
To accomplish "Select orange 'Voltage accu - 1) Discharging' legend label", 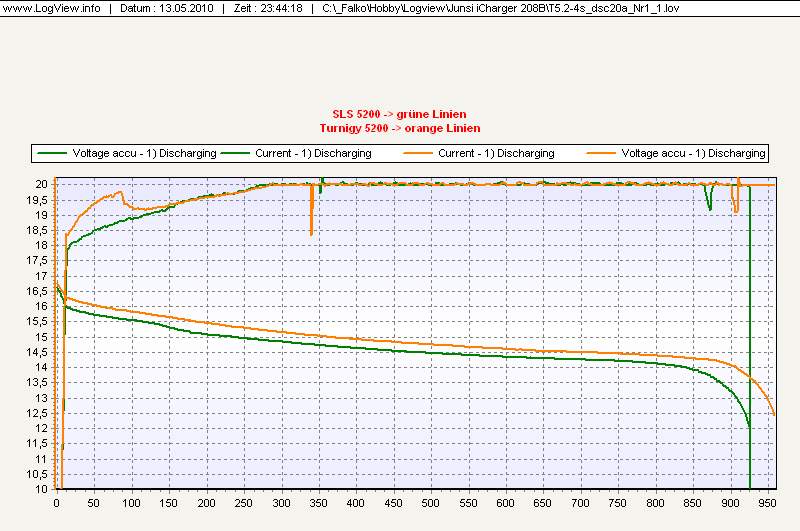I will point(693,153).
